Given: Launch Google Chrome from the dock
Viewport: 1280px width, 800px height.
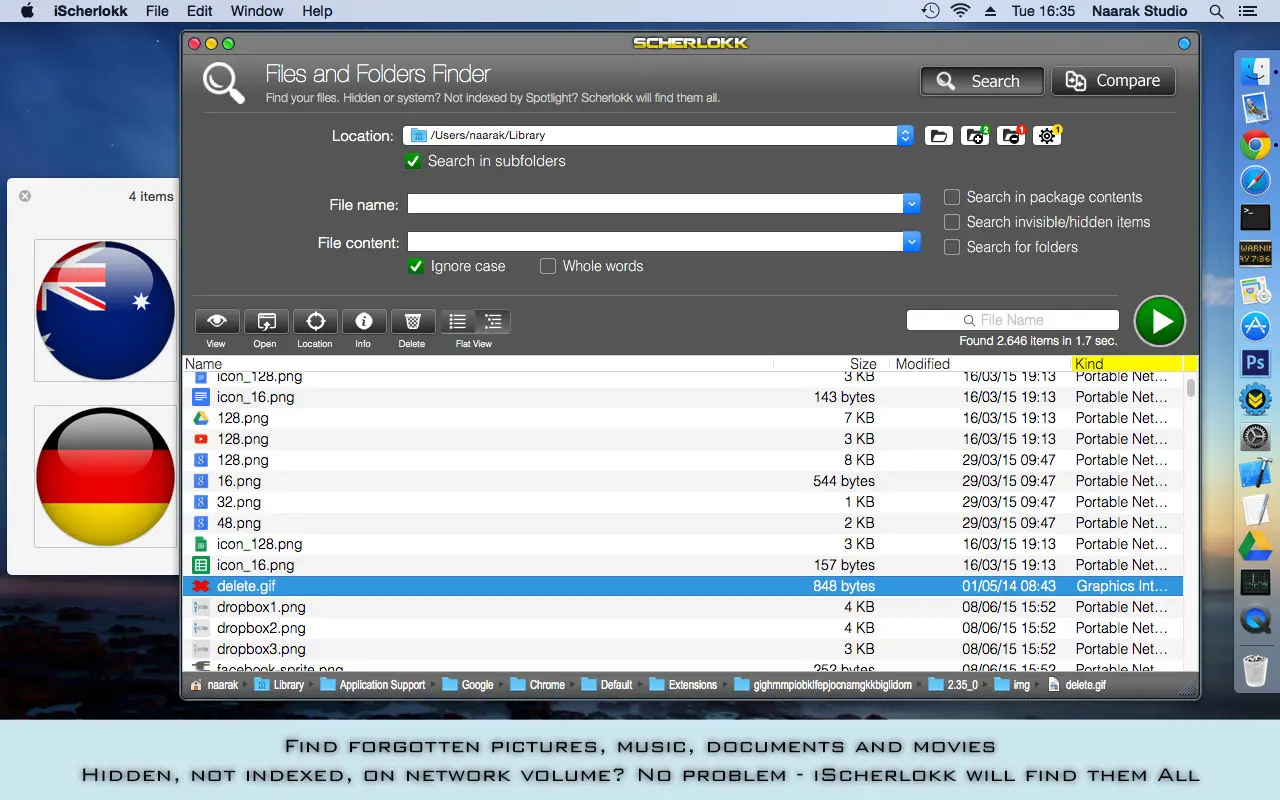Looking at the screenshot, I should click(1255, 145).
